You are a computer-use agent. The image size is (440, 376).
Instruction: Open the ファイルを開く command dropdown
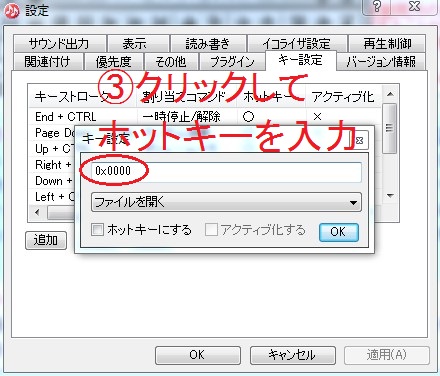[226, 202]
